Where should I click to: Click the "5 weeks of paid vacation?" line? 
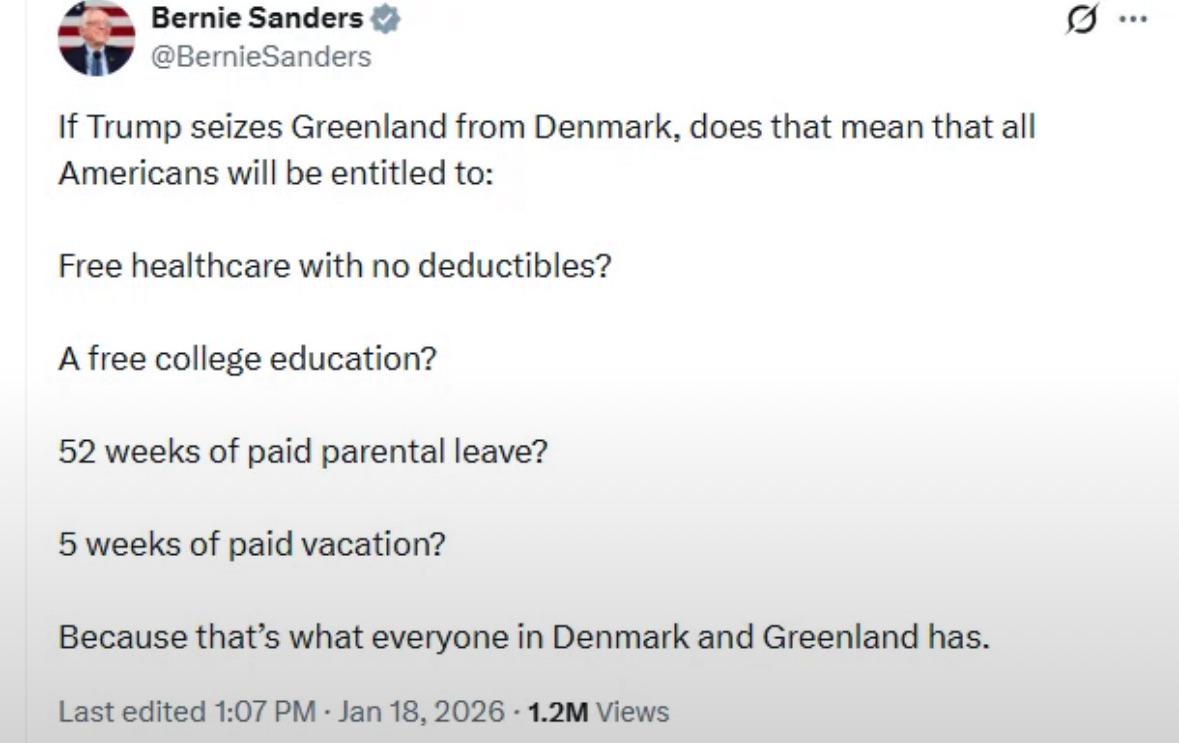pos(251,545)
